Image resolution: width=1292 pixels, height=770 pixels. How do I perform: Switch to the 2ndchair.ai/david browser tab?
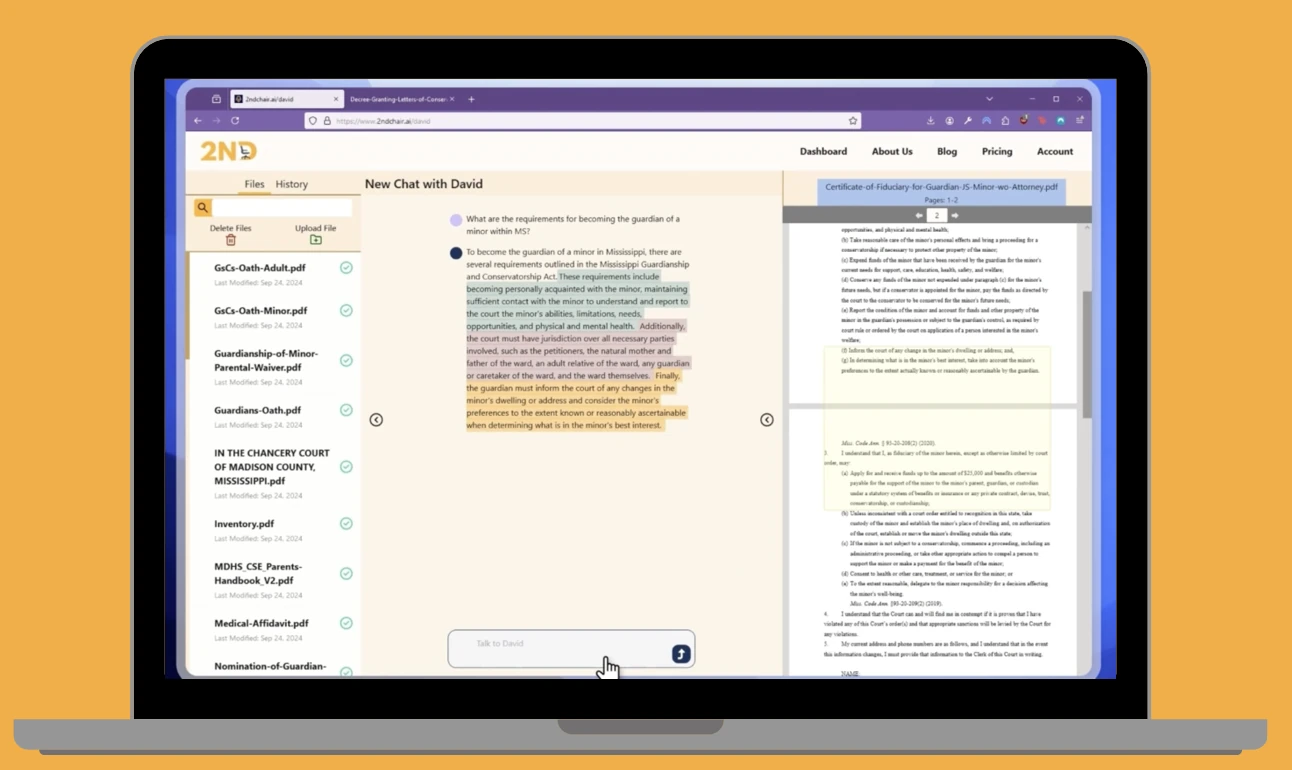[x=287, y=99]
